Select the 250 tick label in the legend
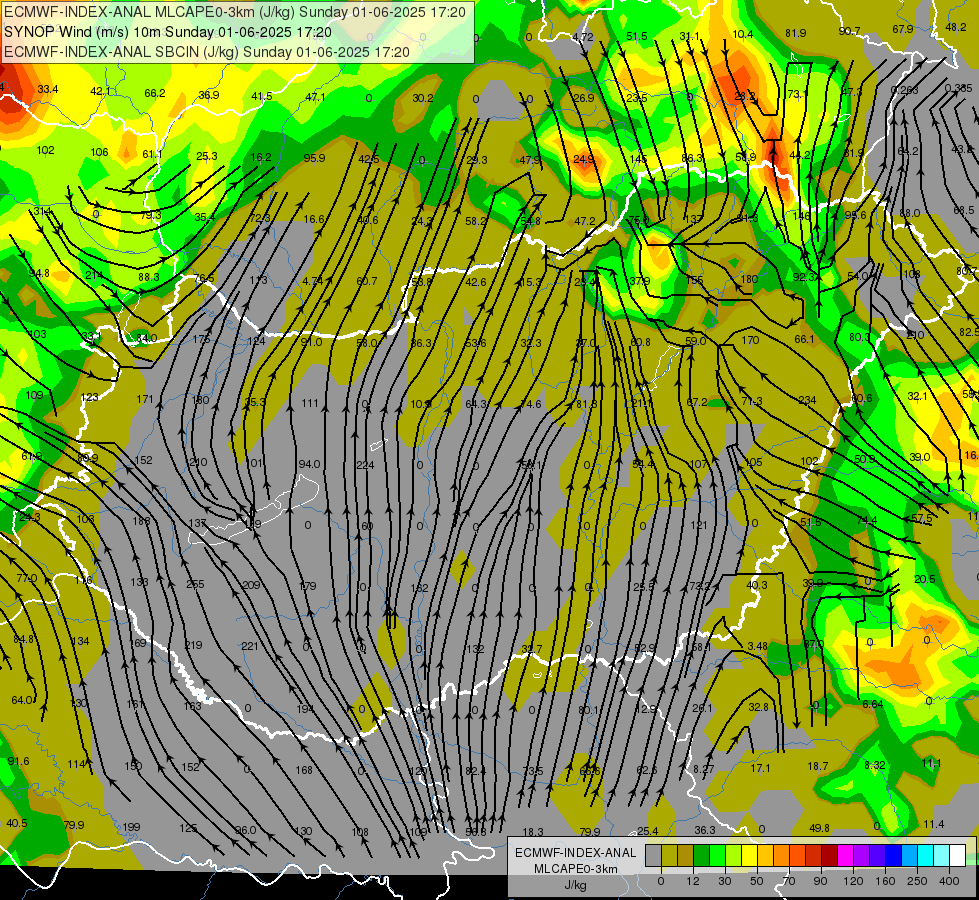The width and height of the screenshot is (979, 900). click(917, 881)
